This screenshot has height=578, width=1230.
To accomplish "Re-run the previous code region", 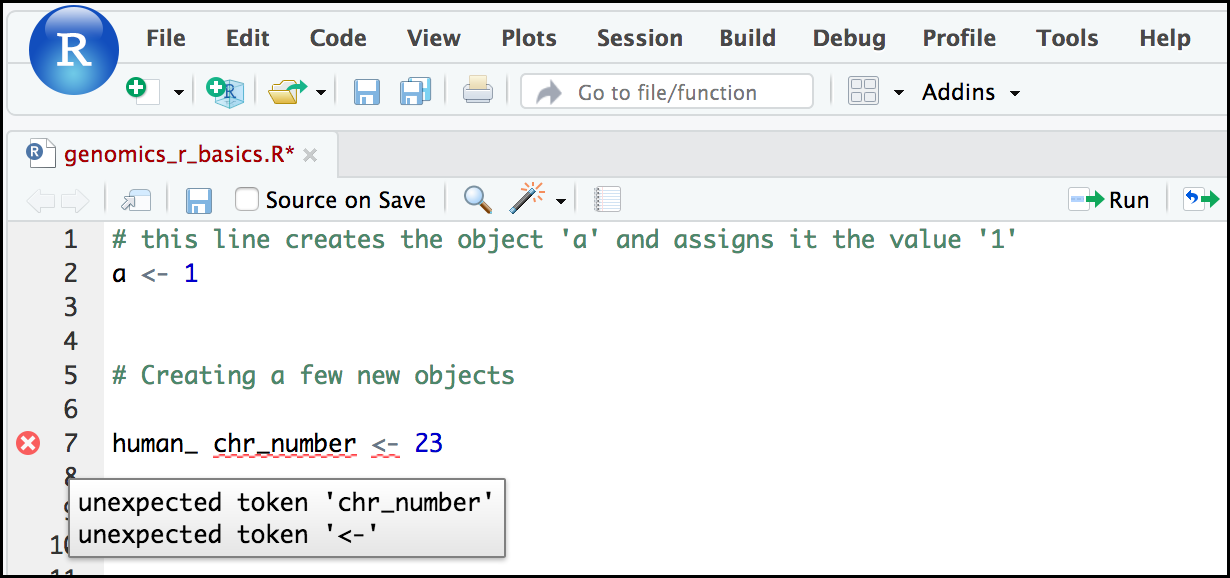I will 1201,199.
